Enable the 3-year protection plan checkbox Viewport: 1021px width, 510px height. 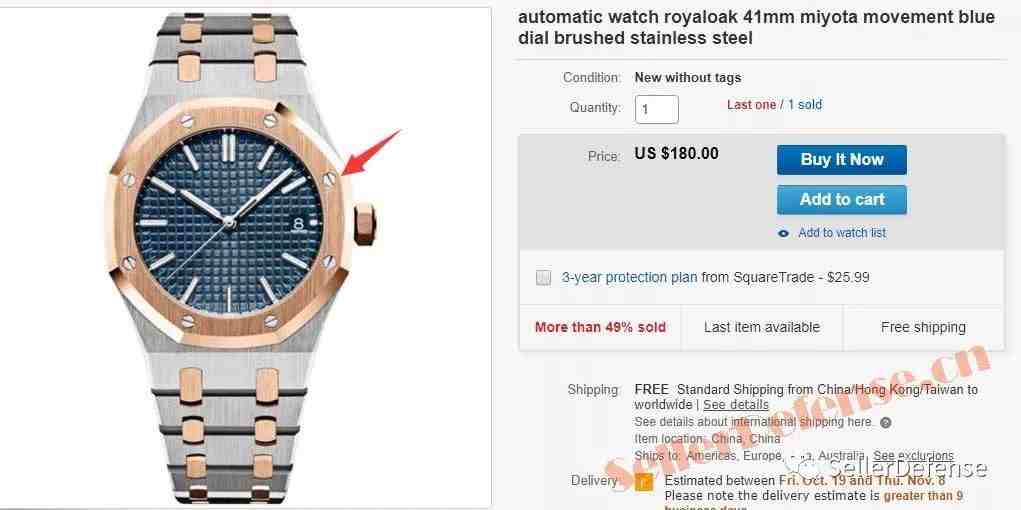[543, 278]
